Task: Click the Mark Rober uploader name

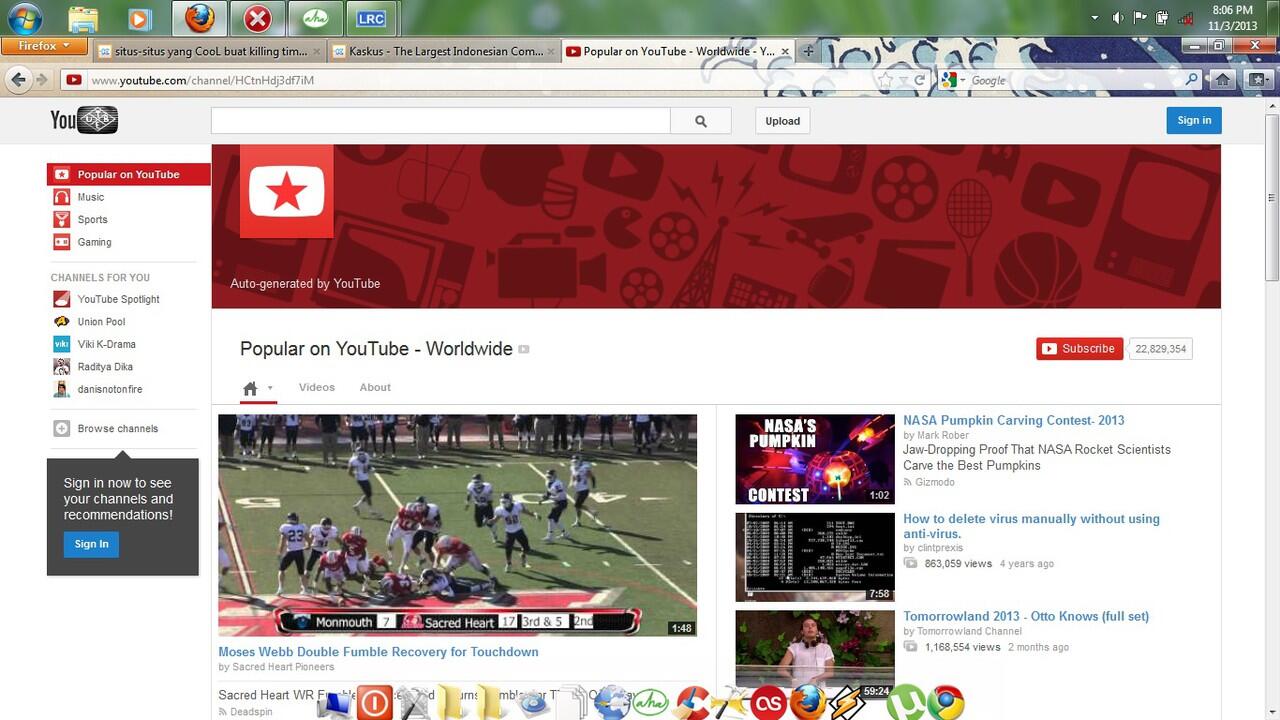Action: click(943, 435)
